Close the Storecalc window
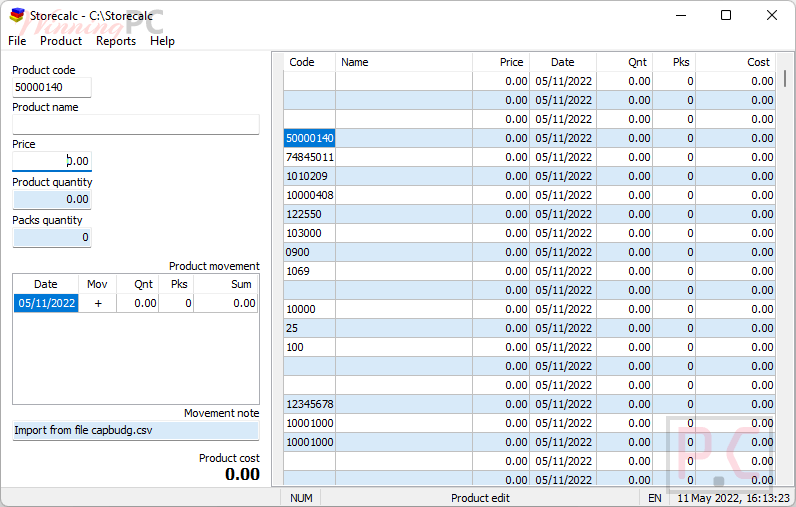 coord(772,15)
